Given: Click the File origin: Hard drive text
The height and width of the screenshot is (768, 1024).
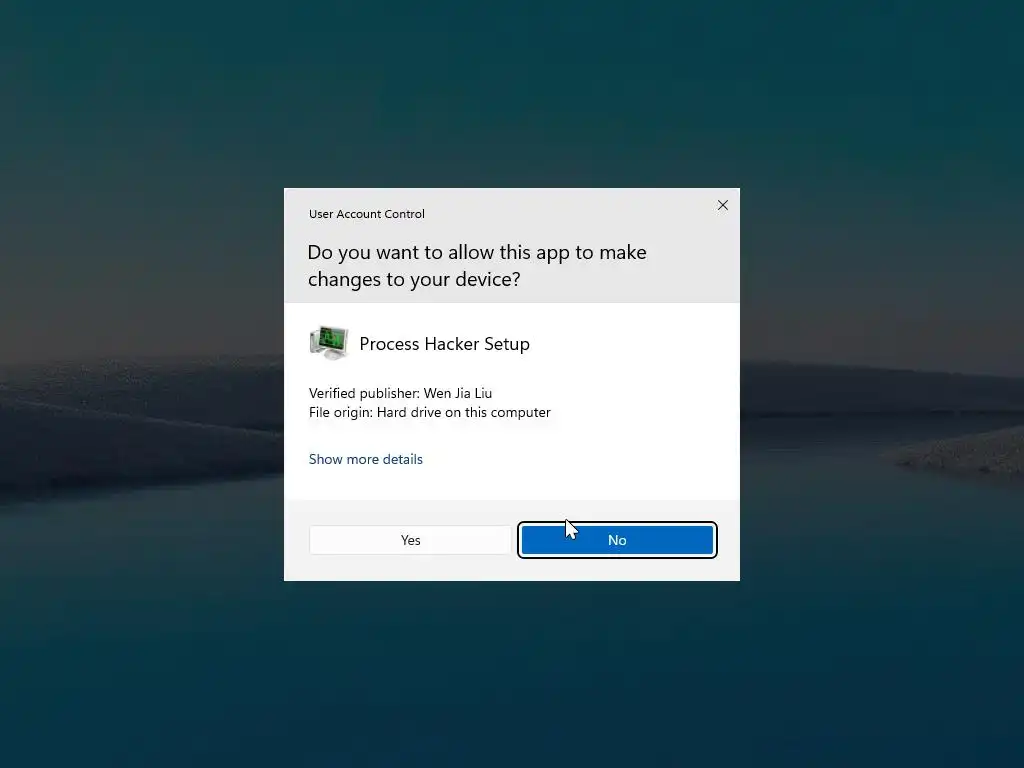Looking at the screenshot, I should (x=430, y=412).
